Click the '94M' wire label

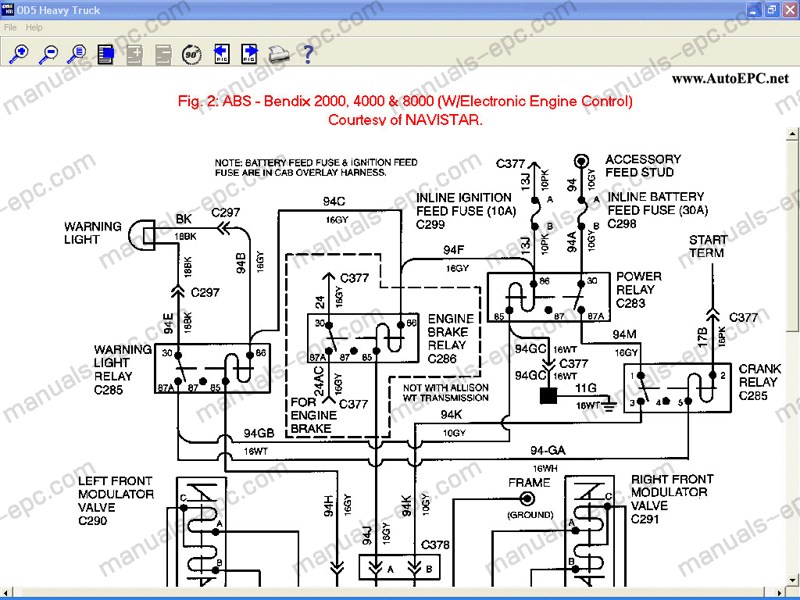click(624, 335)
